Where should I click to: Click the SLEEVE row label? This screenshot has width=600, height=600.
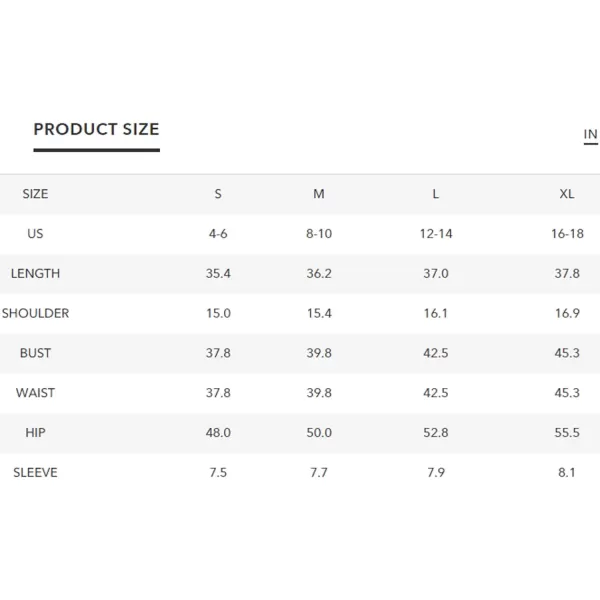click(x=35, y=473)
